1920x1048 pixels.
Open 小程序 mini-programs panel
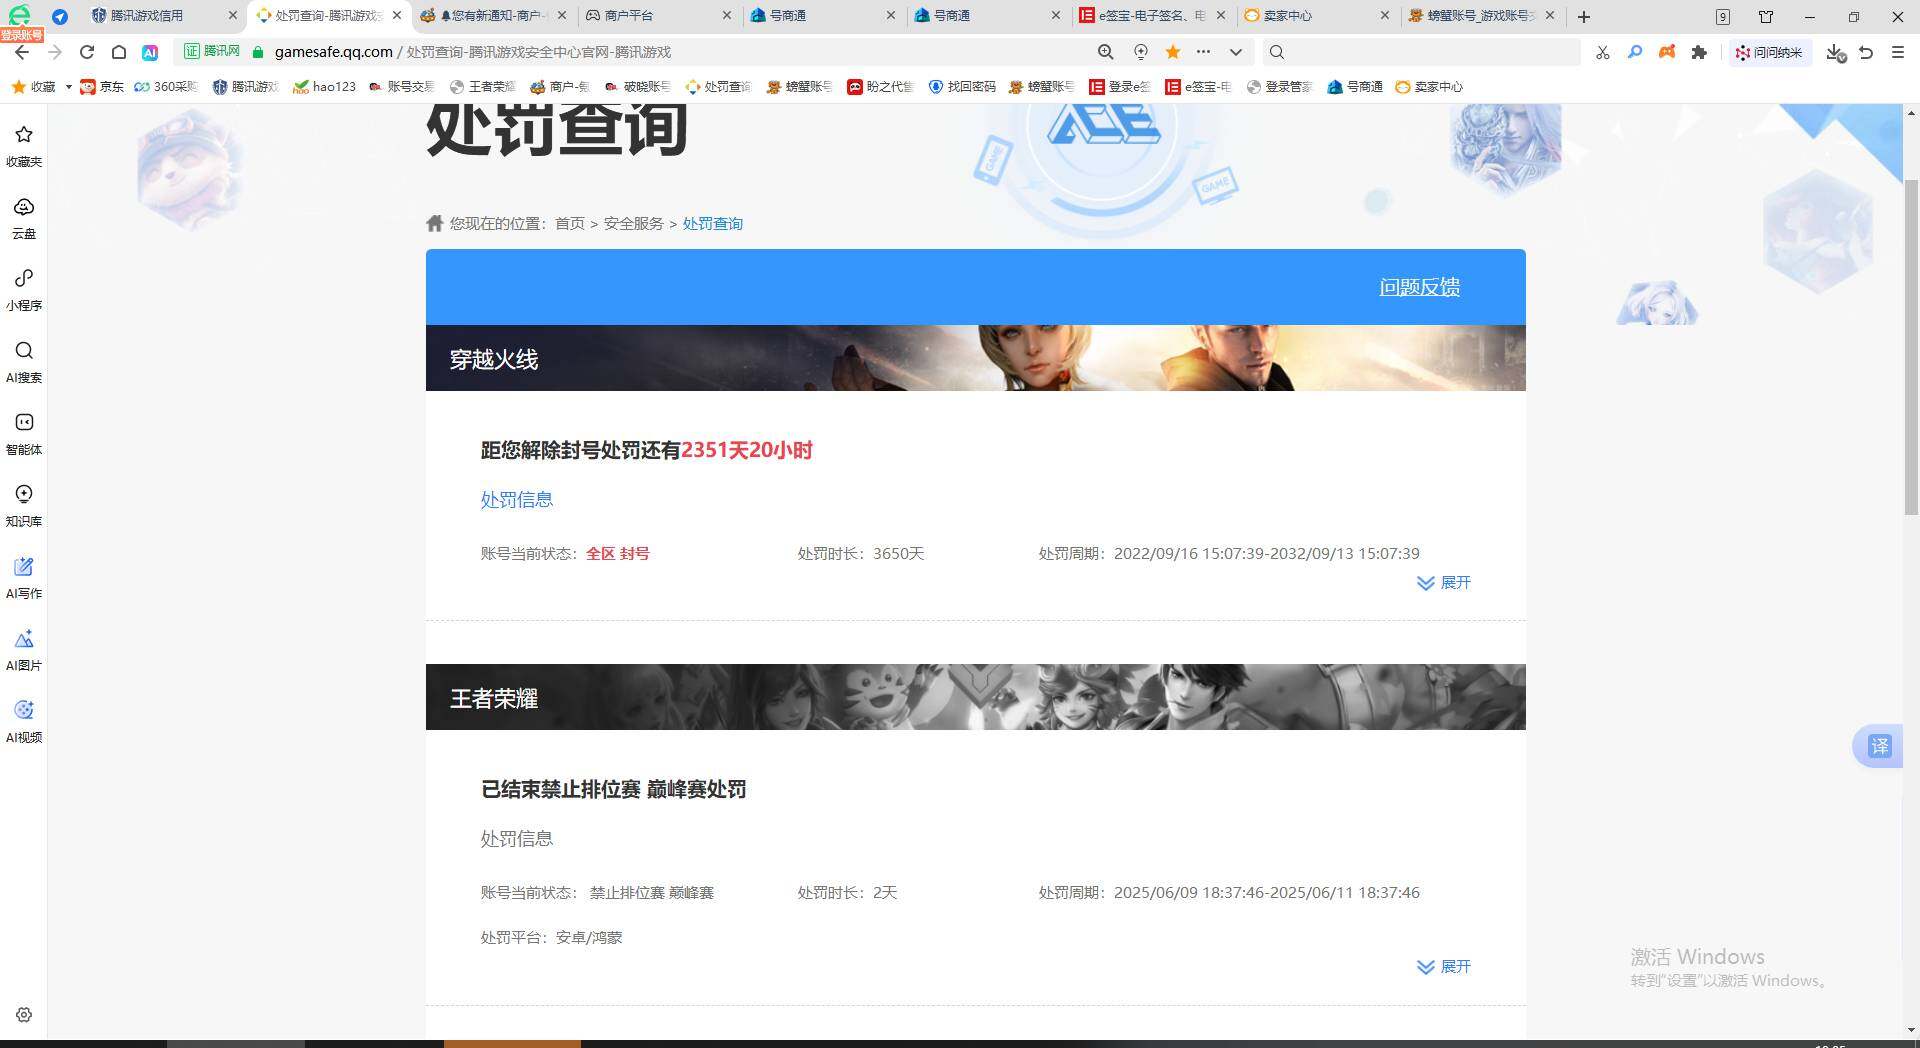[23, 288]
